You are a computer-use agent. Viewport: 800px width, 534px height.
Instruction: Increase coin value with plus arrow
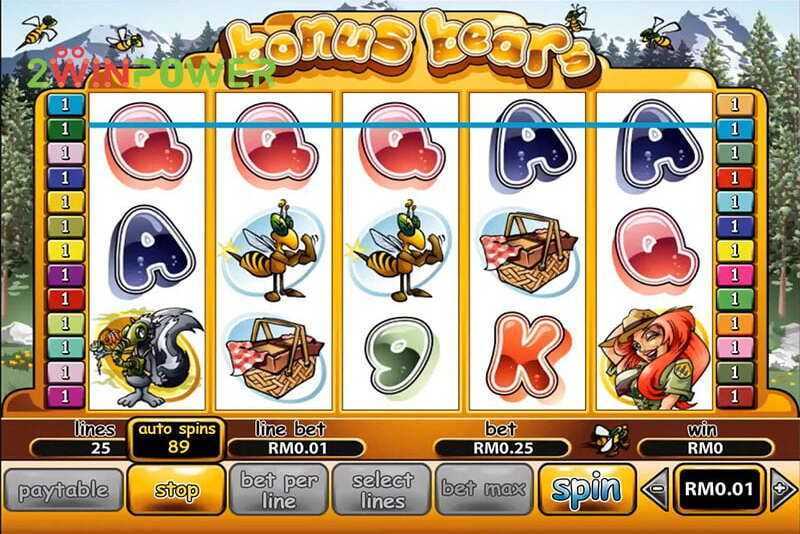tap(782, 489)
